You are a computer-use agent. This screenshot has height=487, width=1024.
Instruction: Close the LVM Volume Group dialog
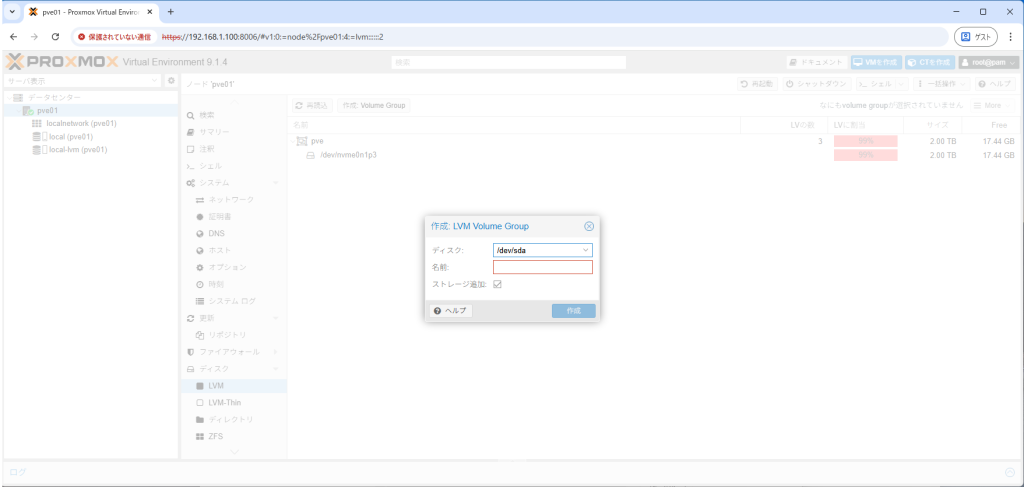point(588,226)
